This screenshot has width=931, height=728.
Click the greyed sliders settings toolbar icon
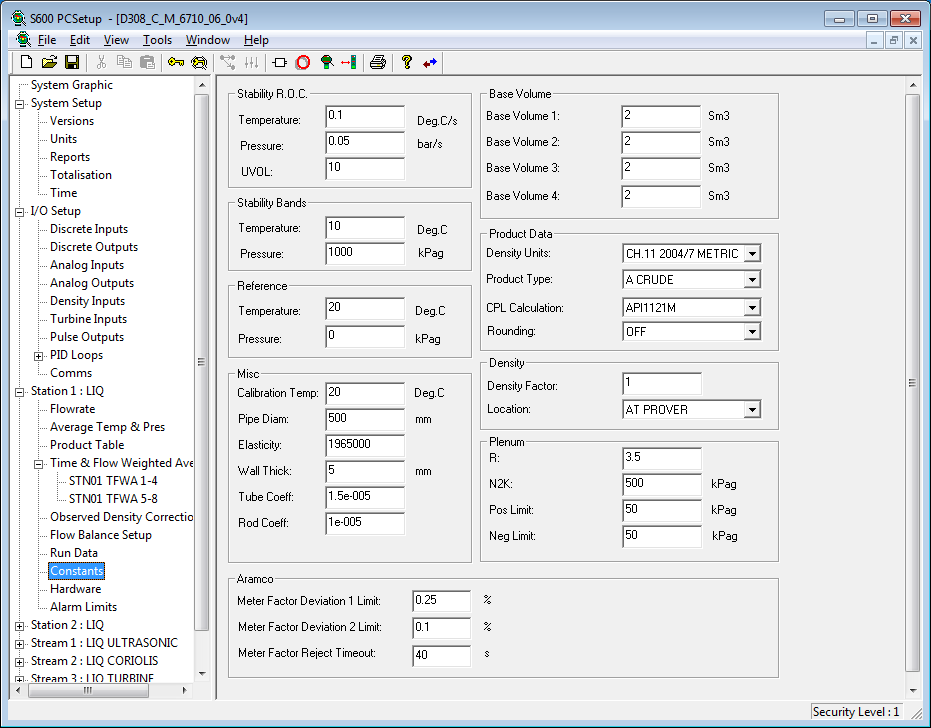pos(251,62)
